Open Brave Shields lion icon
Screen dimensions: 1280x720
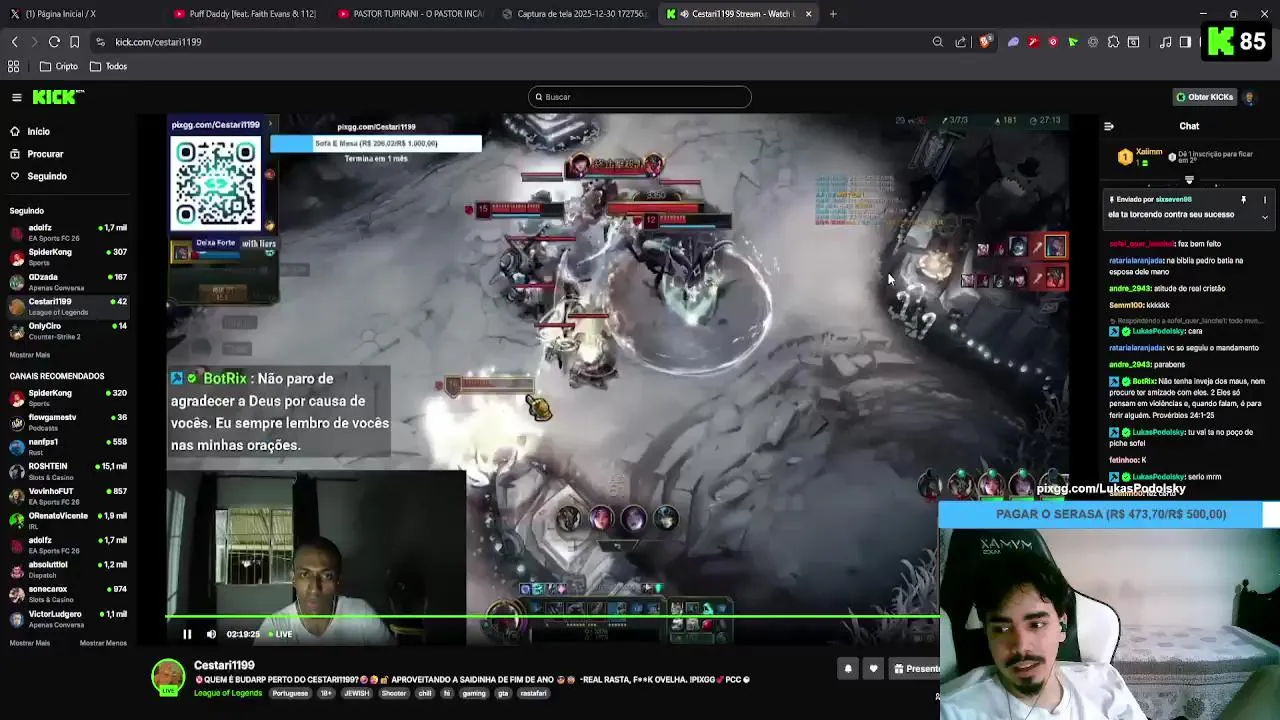click(x=986, y=42)
